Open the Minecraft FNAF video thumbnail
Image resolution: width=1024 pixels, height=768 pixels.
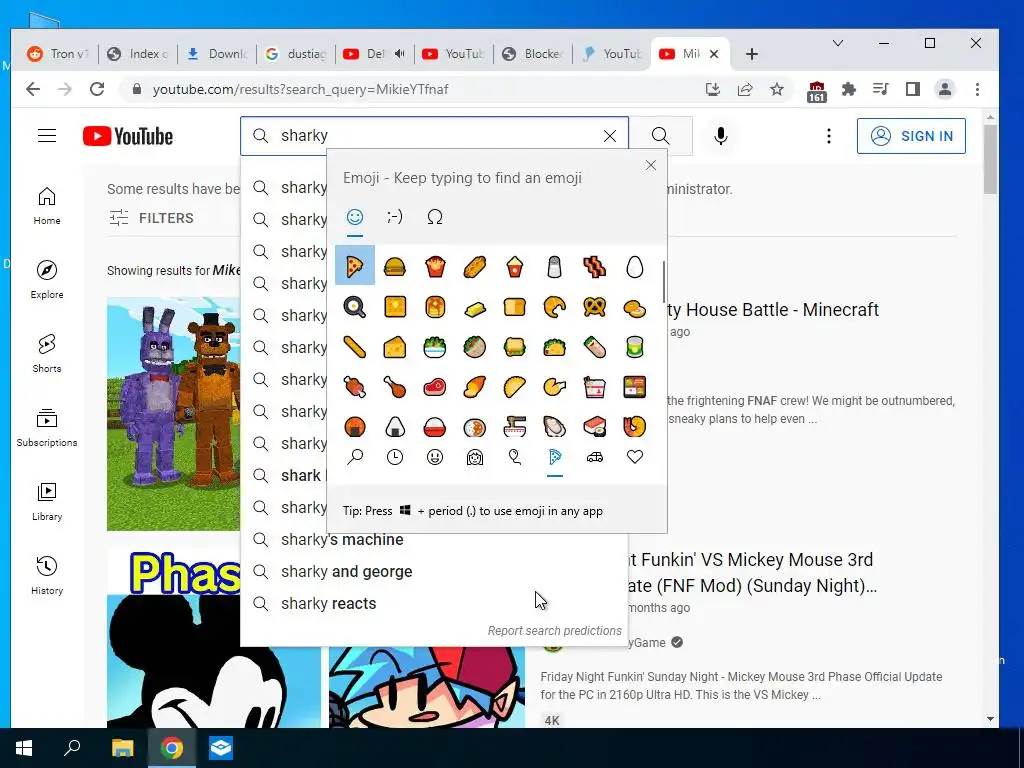(x=174, y=414)
